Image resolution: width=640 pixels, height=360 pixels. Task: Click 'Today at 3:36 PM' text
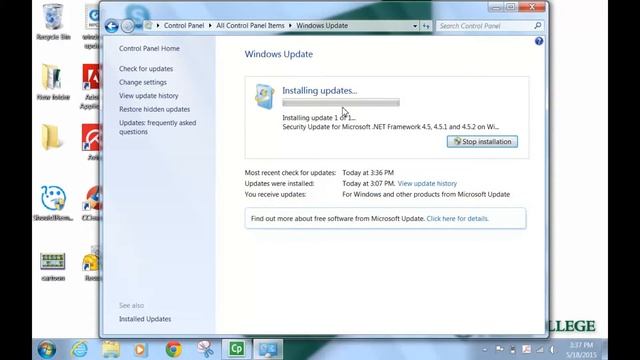[x=368, y=173]
